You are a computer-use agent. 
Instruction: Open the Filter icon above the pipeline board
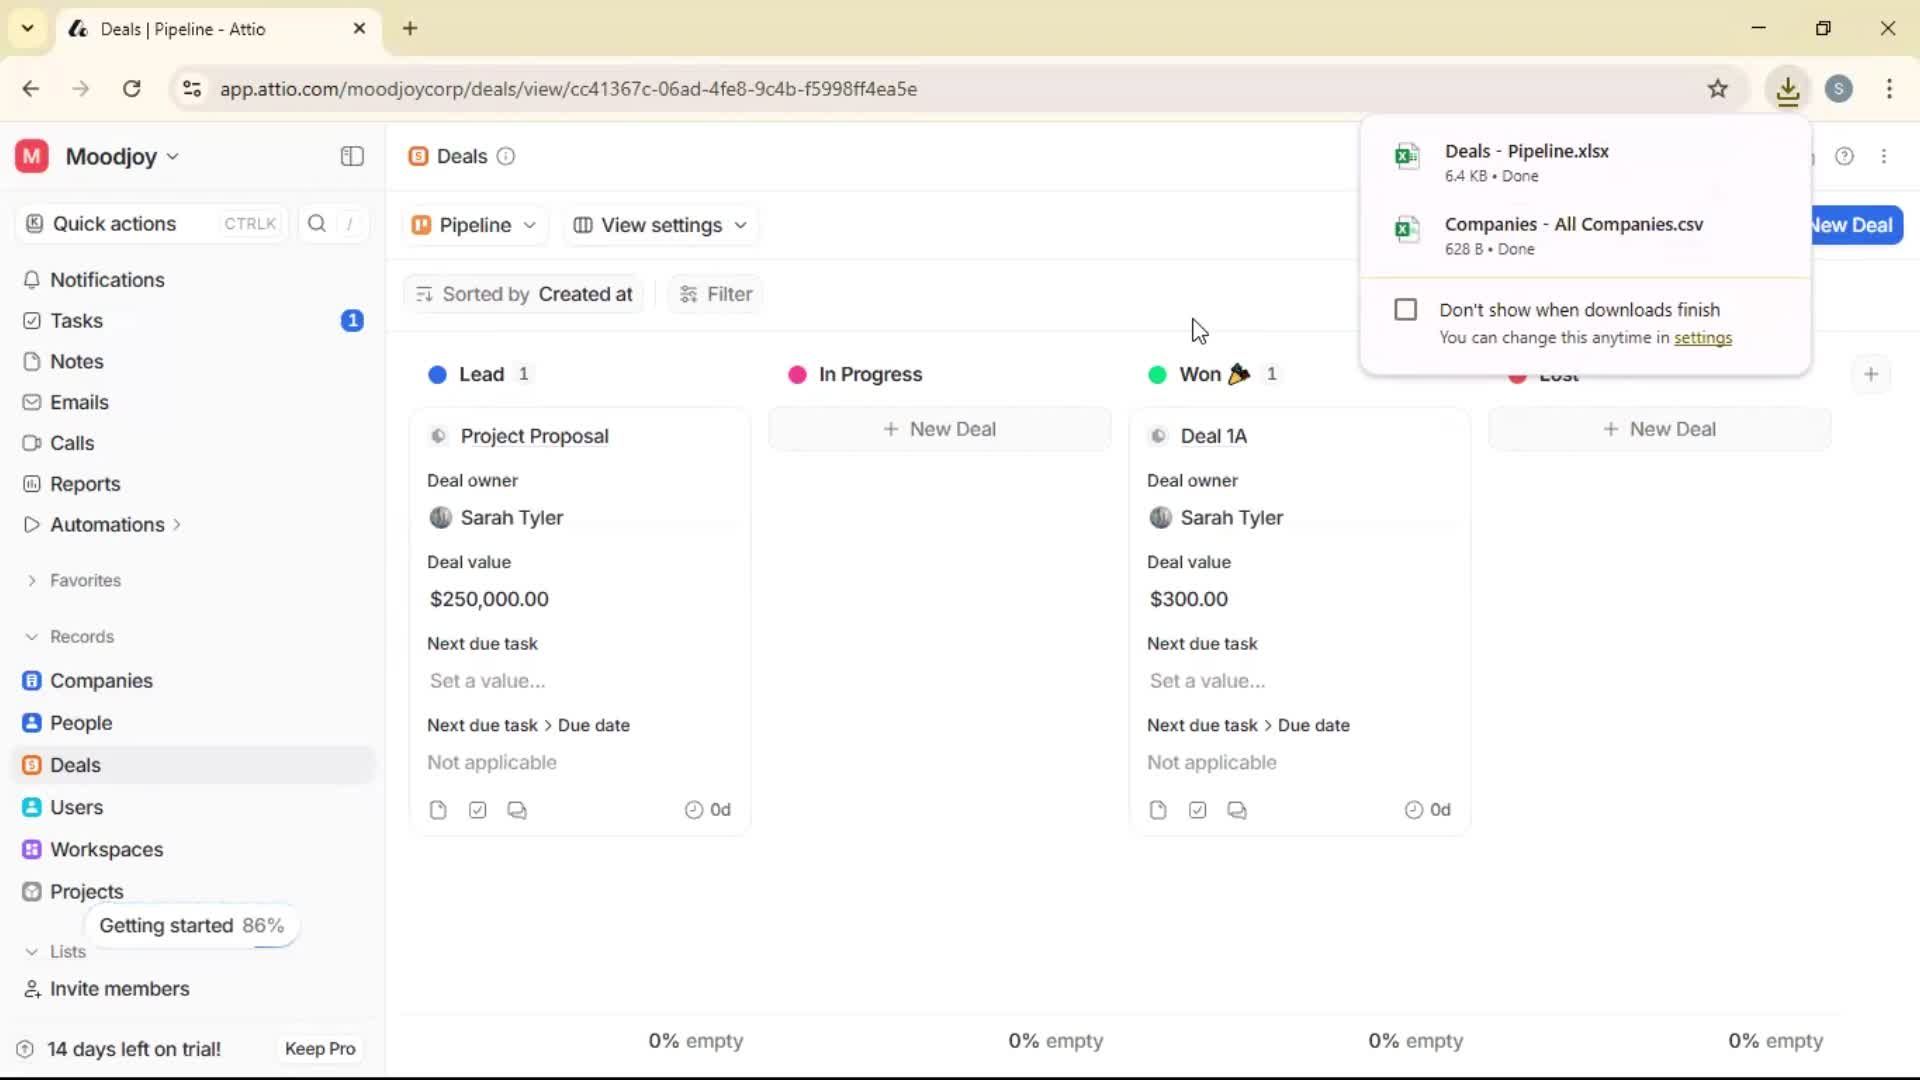[x=687, y=293]
